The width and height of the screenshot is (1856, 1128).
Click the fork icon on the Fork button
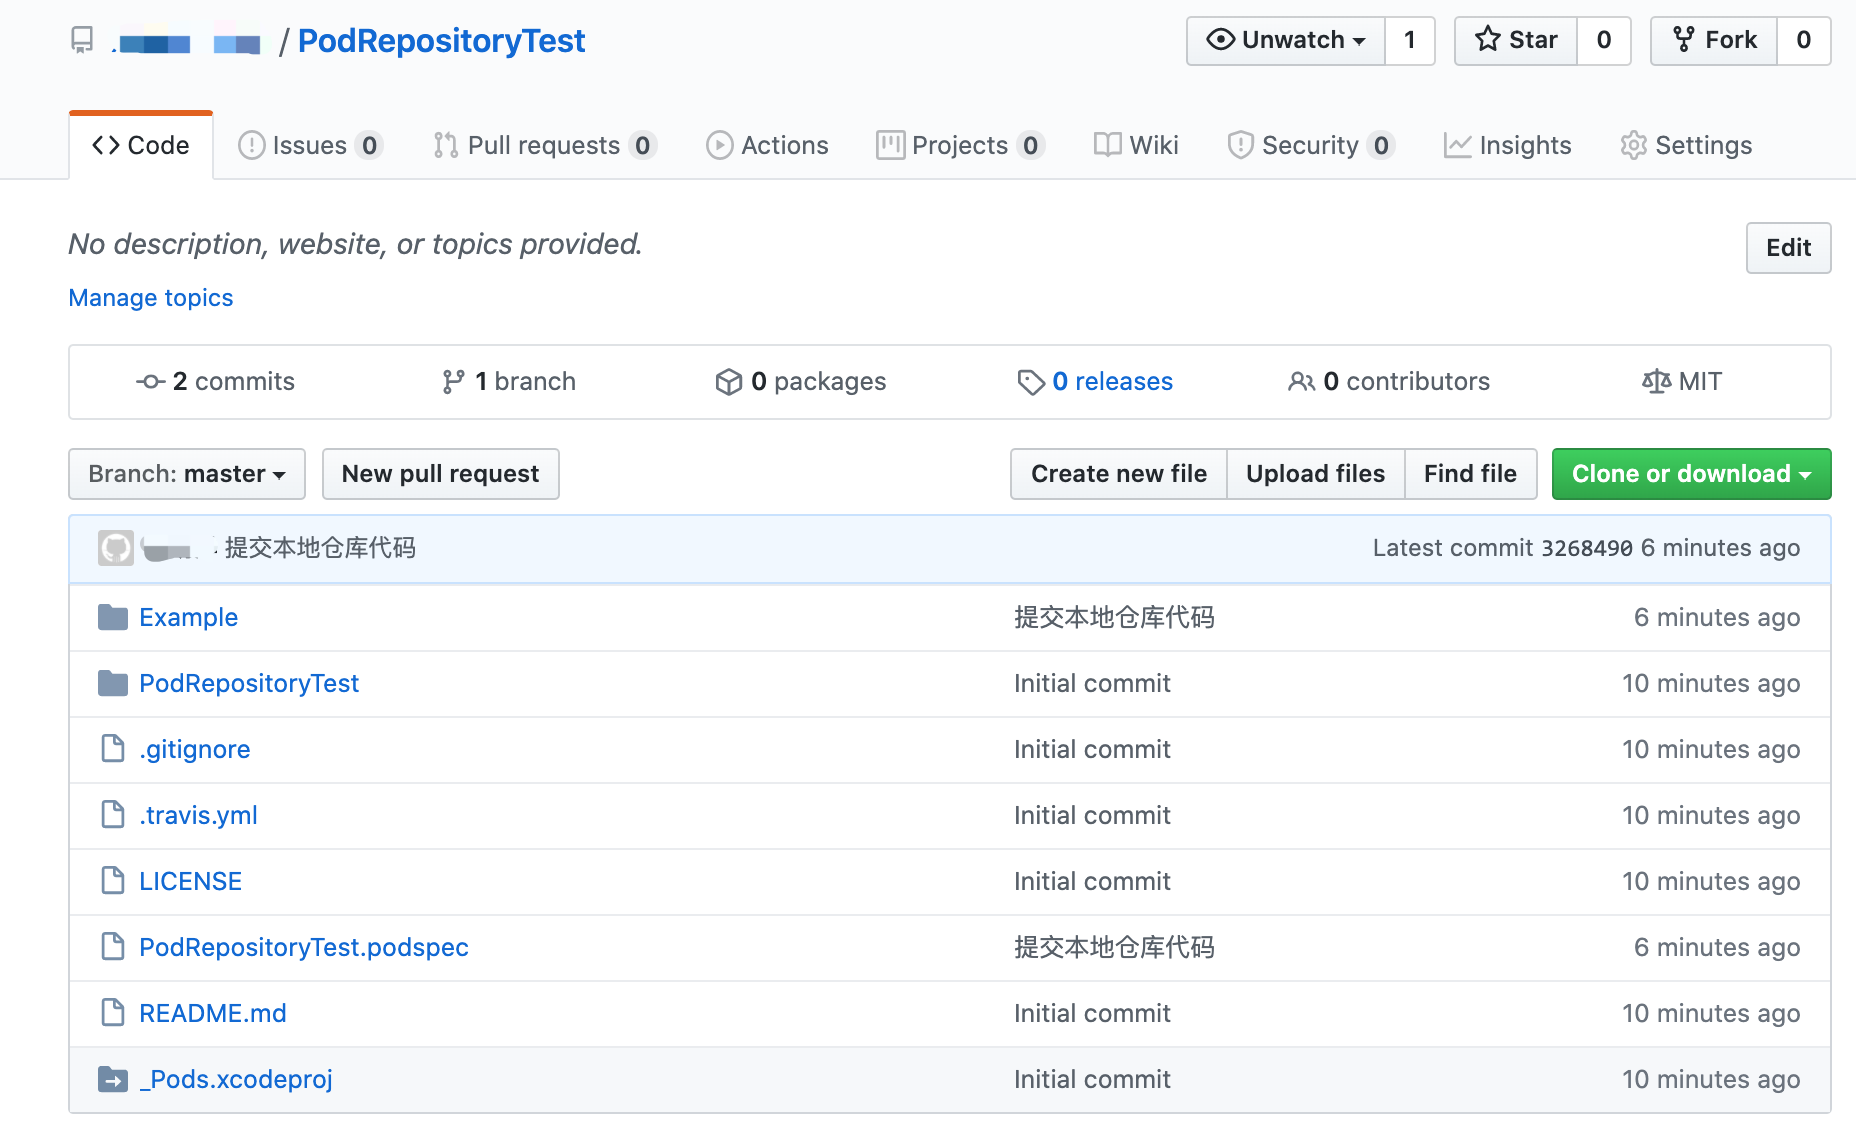coord(1684,40)
